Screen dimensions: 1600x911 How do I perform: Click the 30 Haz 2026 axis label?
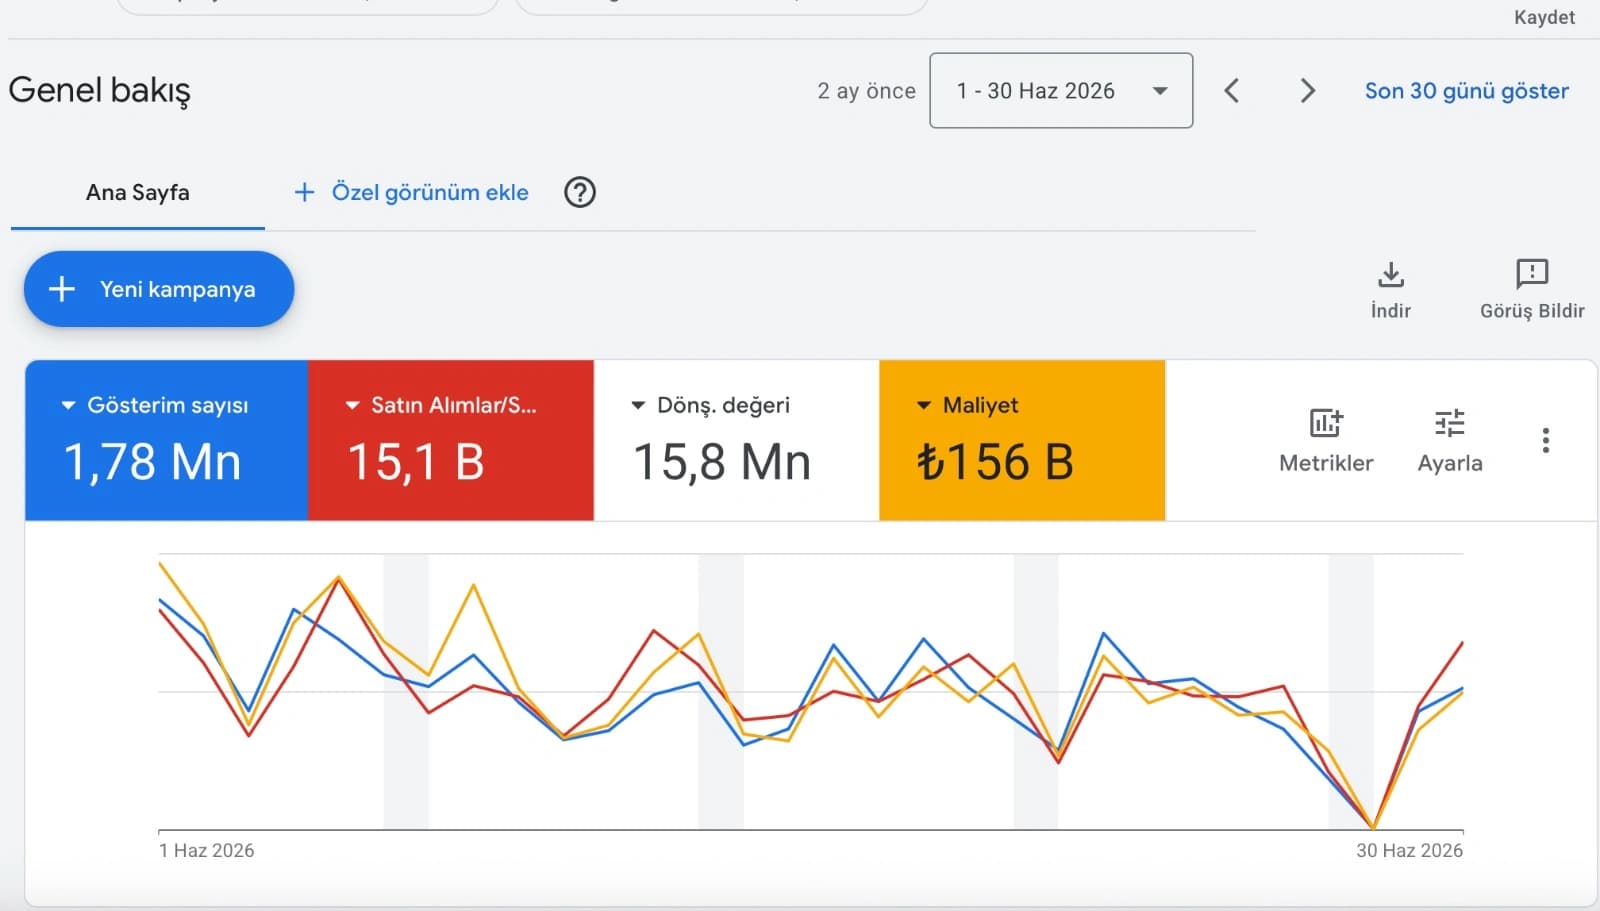coord(1409,851)
